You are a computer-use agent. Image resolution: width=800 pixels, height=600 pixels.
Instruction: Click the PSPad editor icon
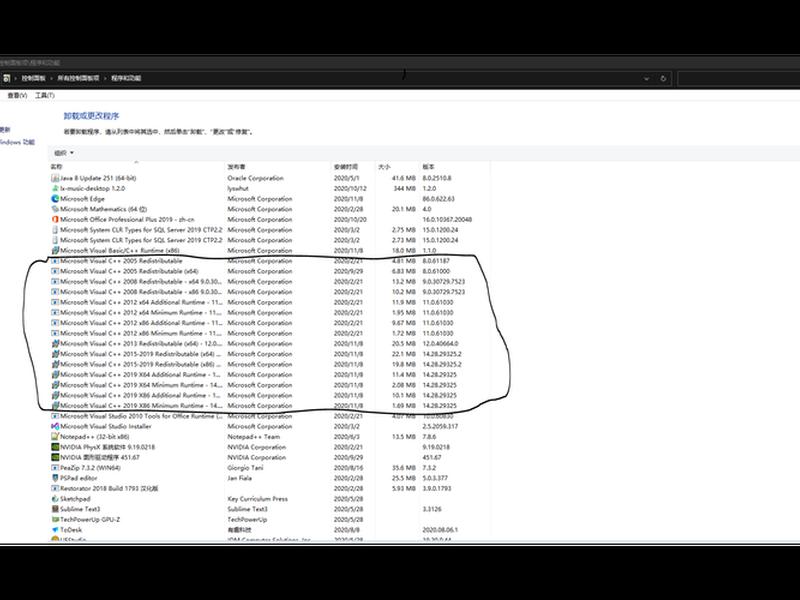(x=55, y=478)
